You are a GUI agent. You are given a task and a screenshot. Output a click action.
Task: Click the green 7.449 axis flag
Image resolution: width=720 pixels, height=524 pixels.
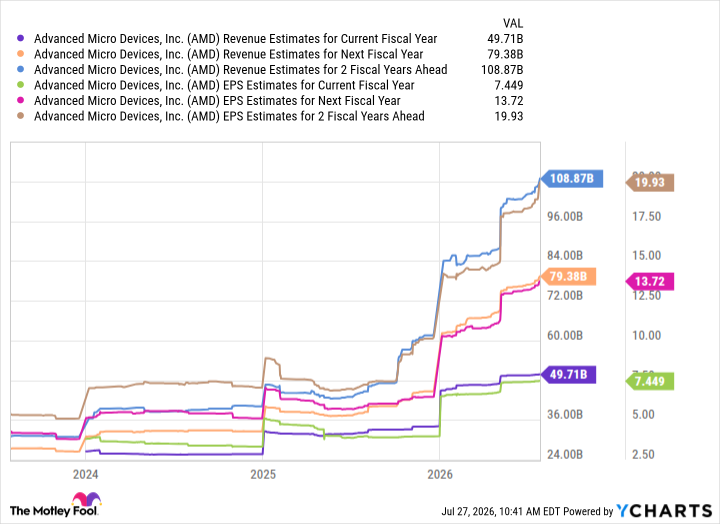[x=650, y=381]
